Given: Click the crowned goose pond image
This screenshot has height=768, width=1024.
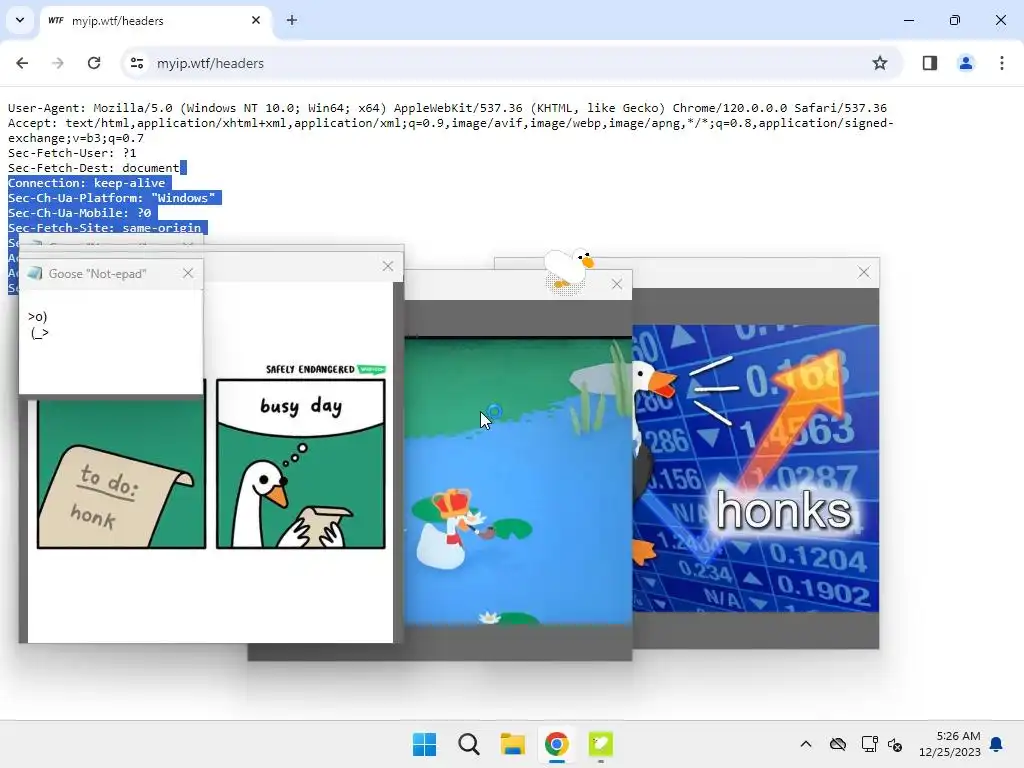Looking at the screenshot, I should coord(519,481).
